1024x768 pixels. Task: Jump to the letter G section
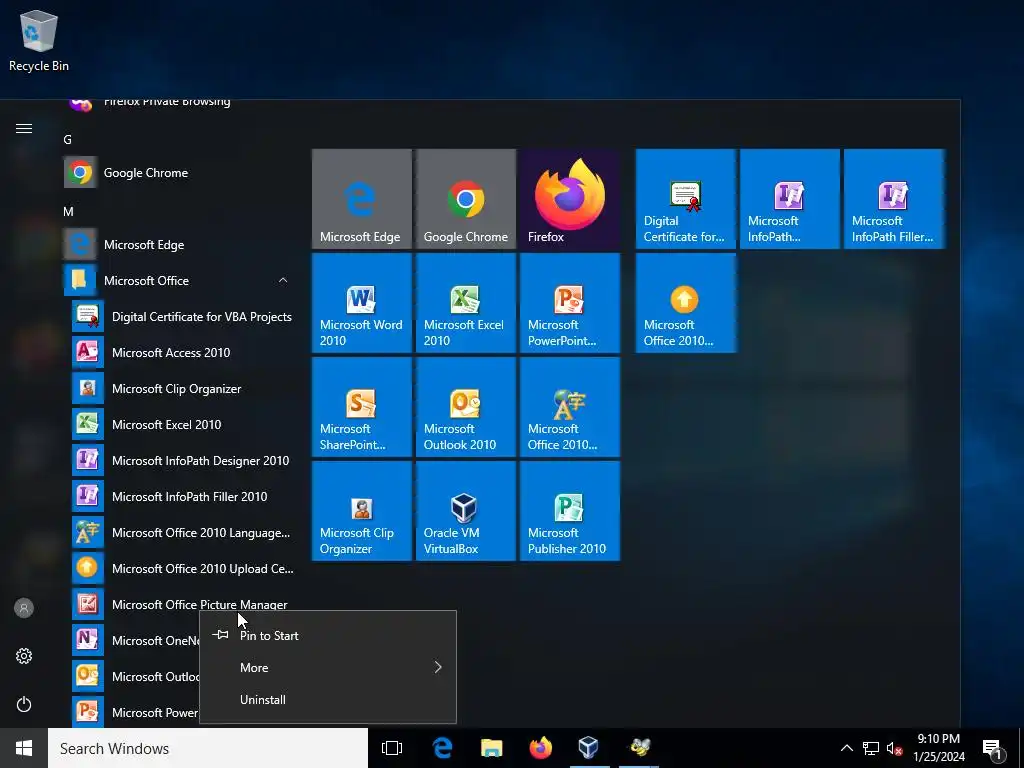(x=67, y=139)
